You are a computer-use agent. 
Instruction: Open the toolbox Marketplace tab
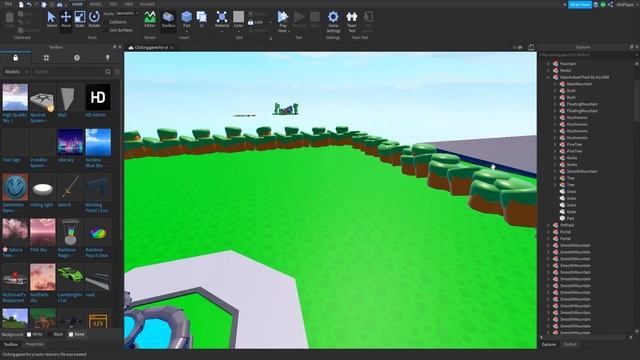pos(16,58)
